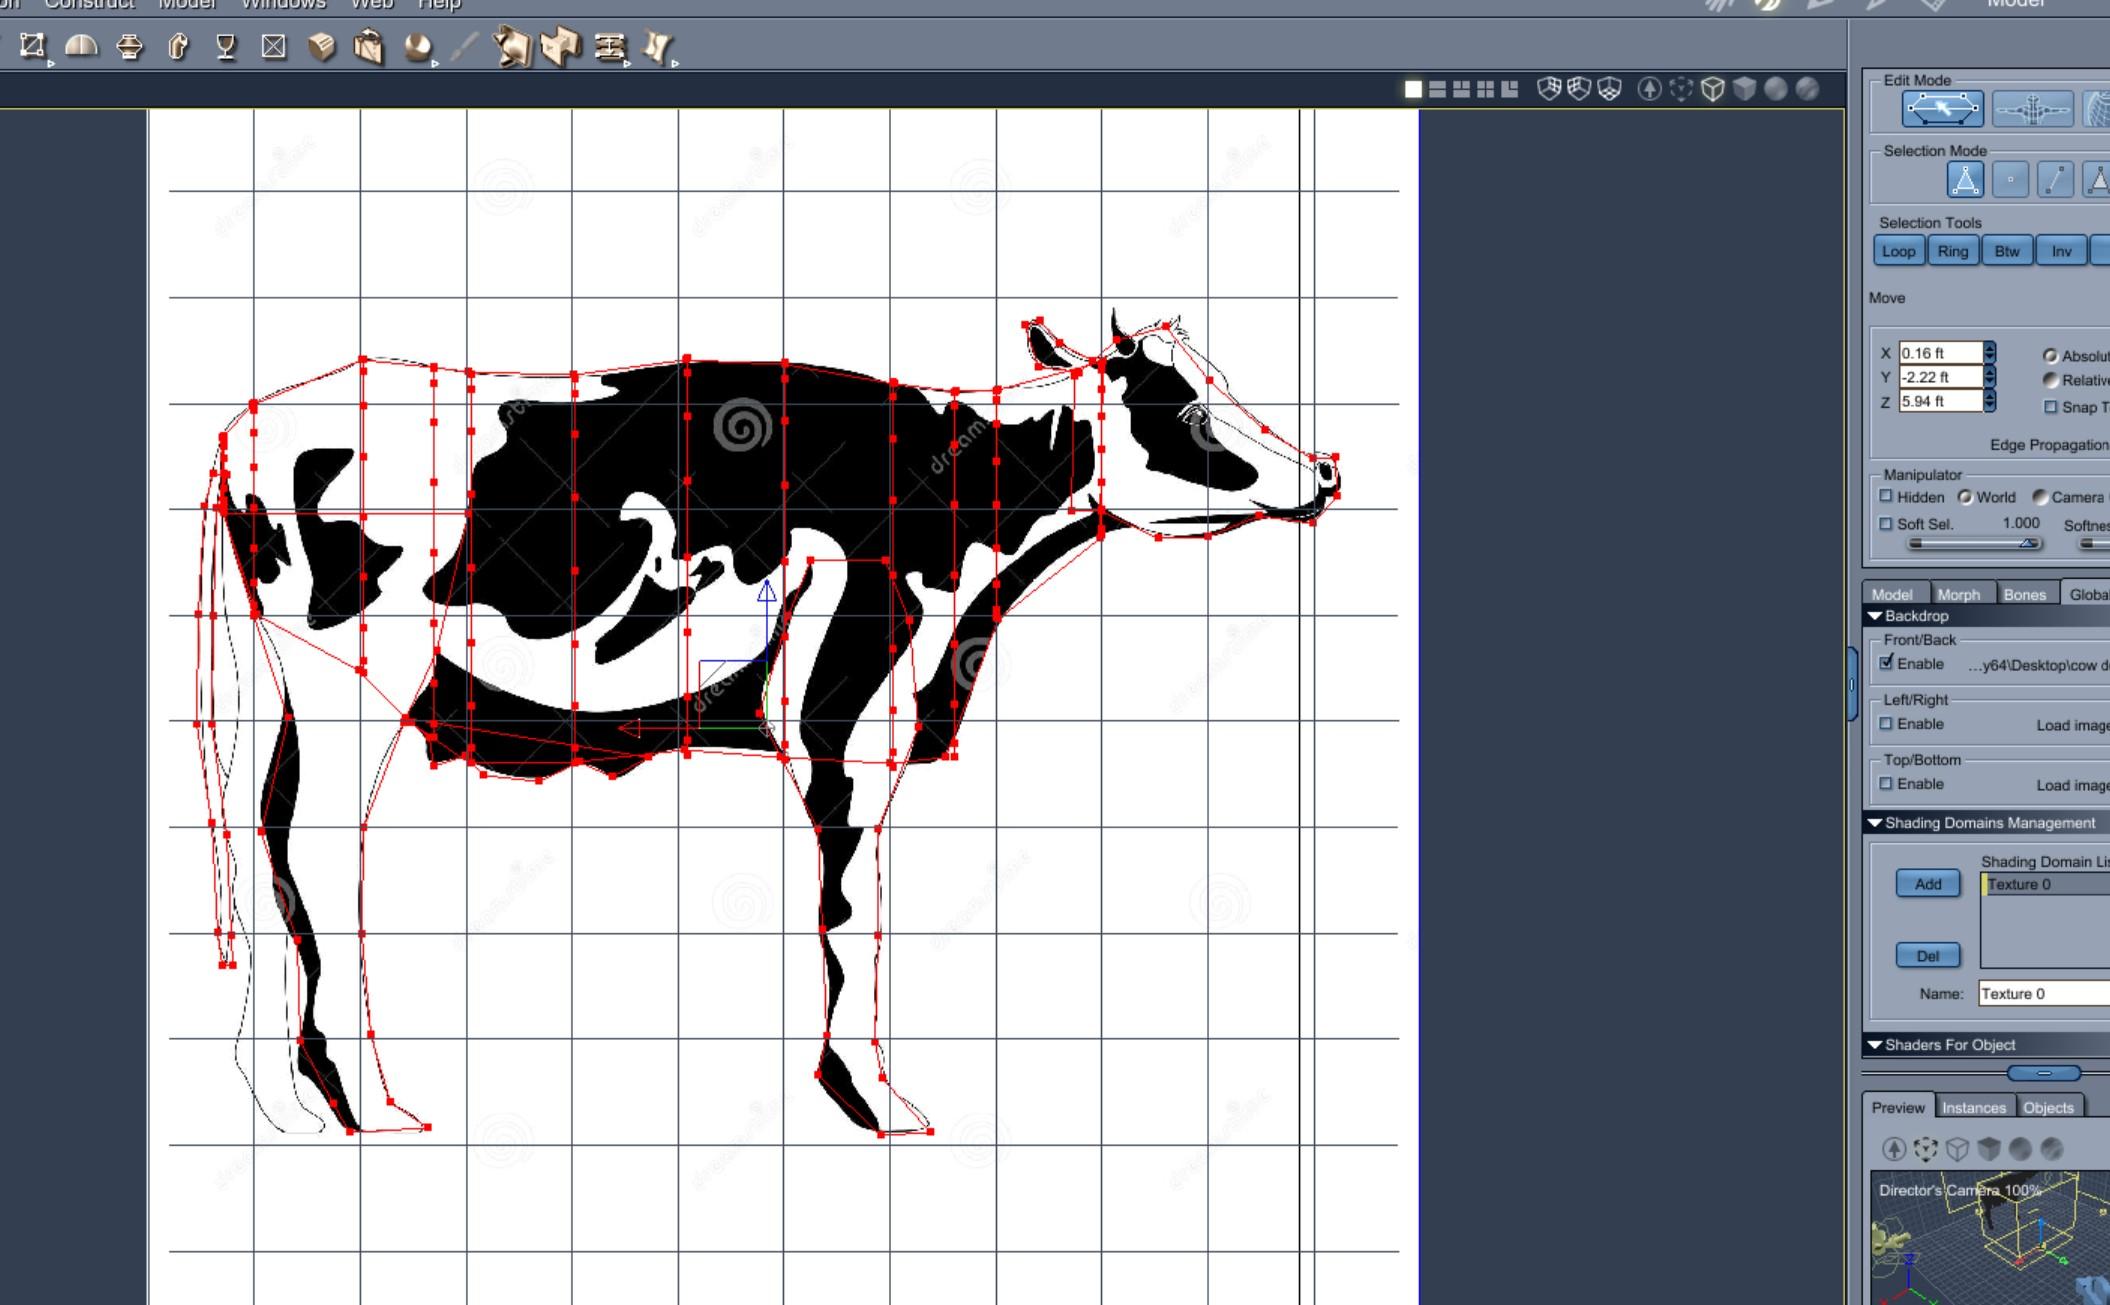2110x1305 pixels.
Task: Switch to the Instances tab
Action: tap(1973, 1107)
